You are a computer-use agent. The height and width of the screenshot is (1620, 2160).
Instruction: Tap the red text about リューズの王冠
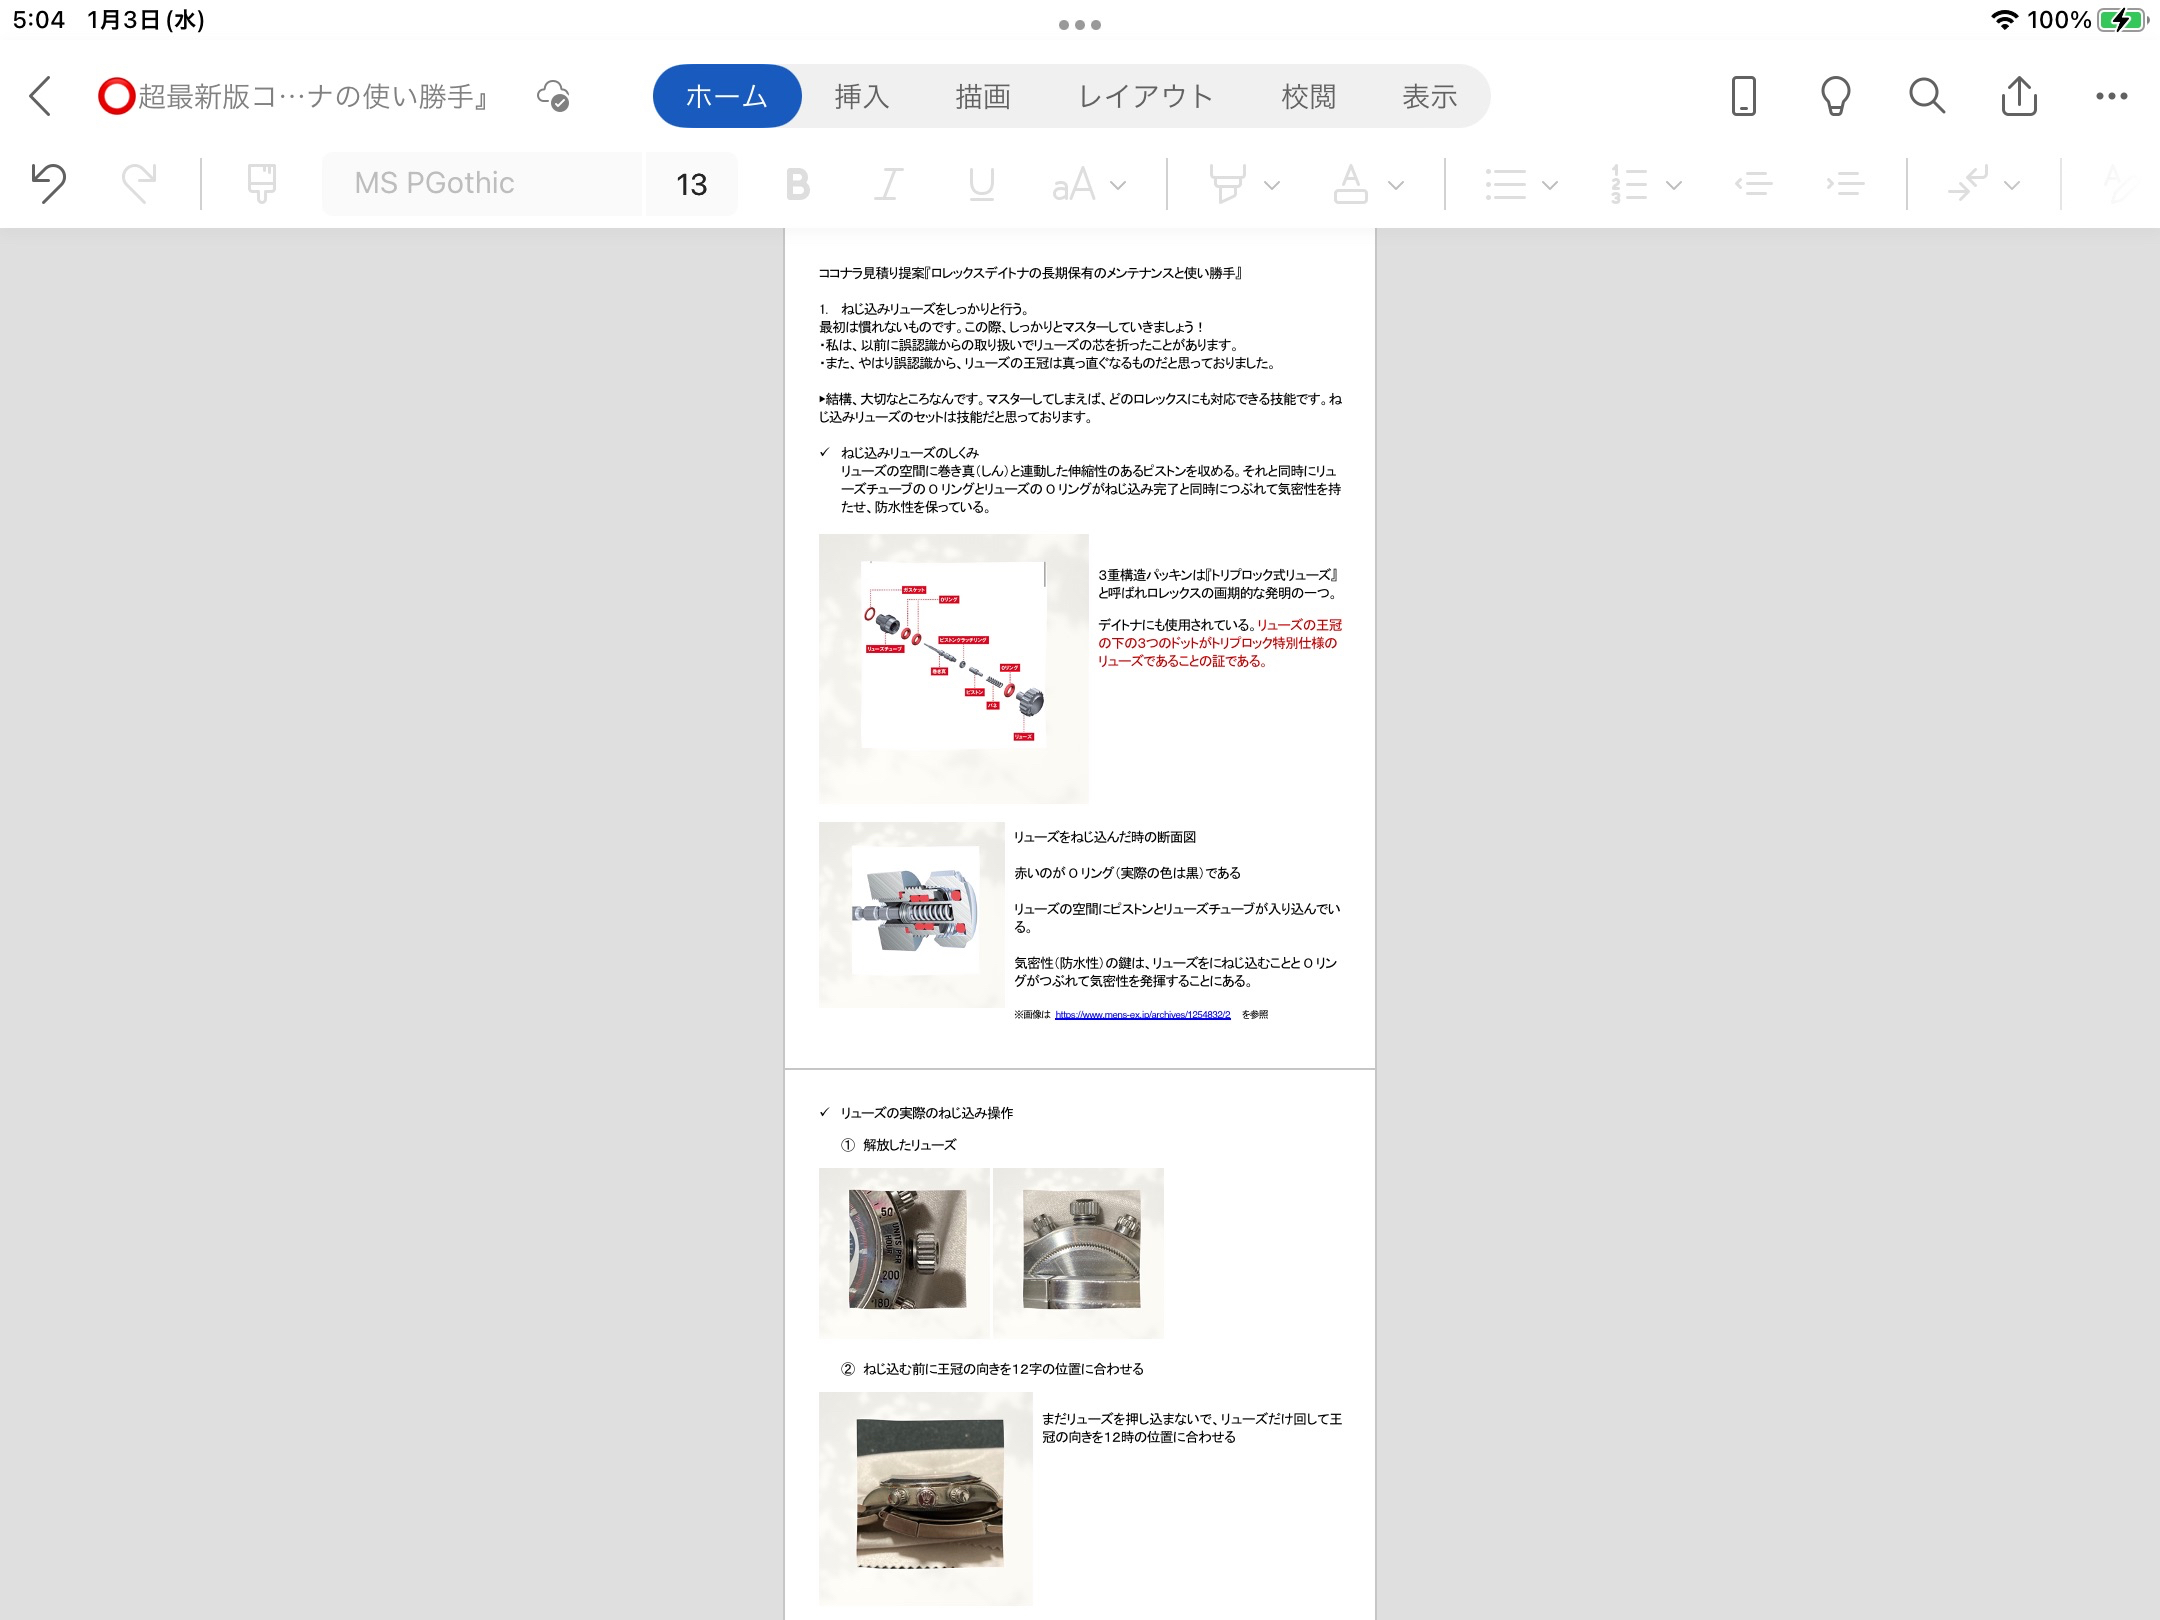(1219, 643)
